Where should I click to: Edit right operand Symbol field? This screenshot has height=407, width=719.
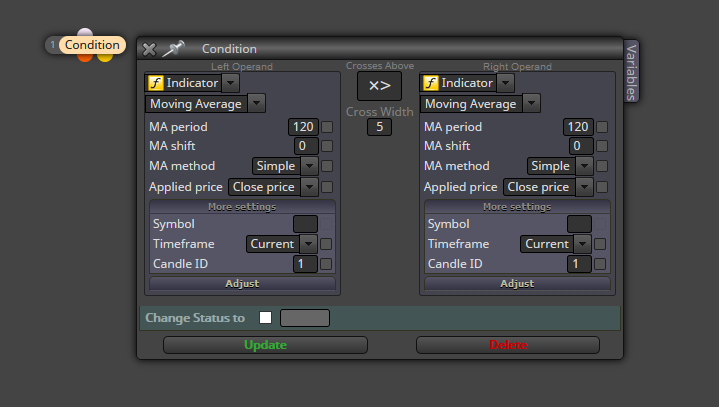[x=579, y=224]
